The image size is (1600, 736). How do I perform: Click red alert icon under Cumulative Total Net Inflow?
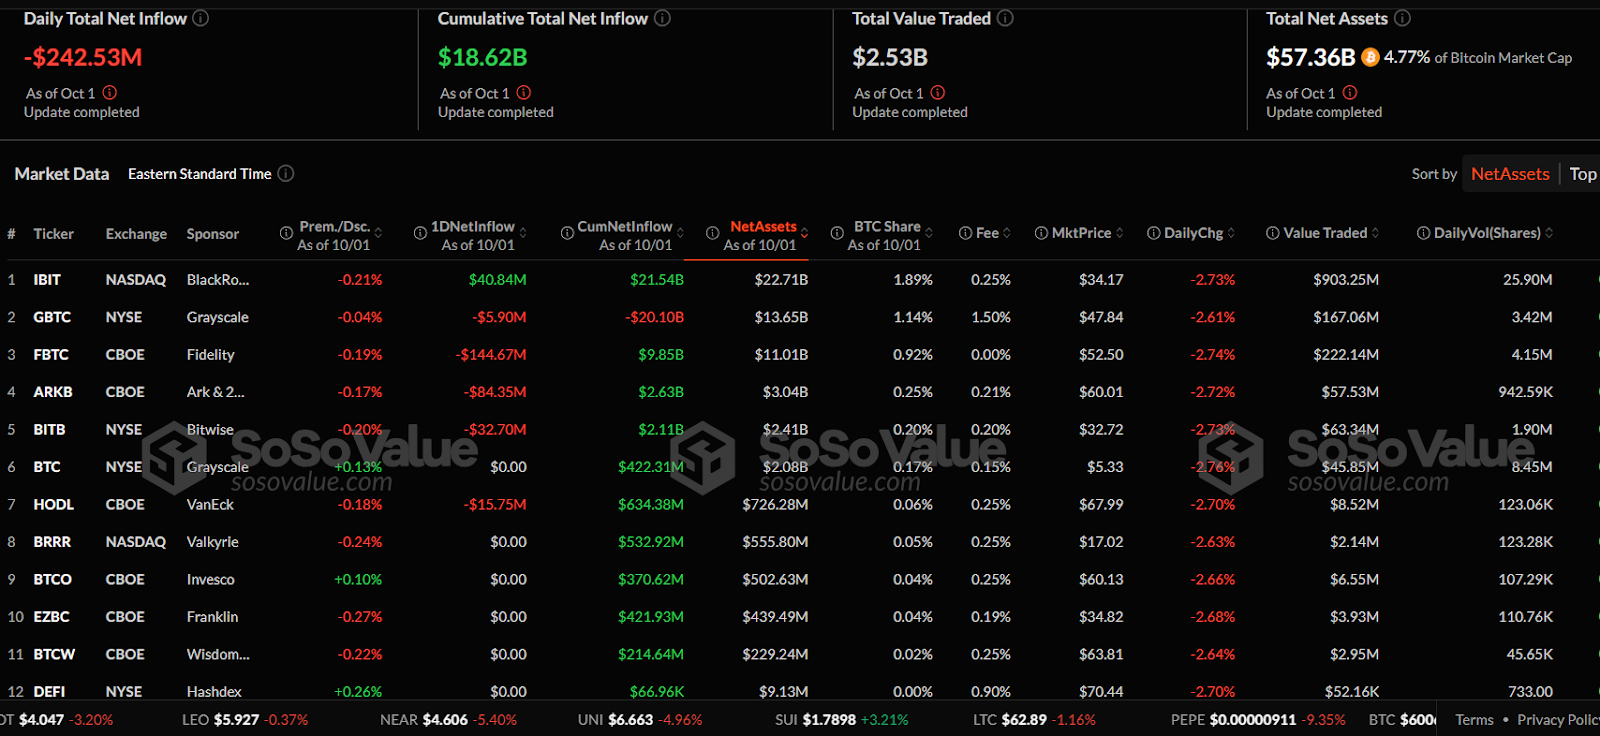pyautogui.click(x=524, y=92)
